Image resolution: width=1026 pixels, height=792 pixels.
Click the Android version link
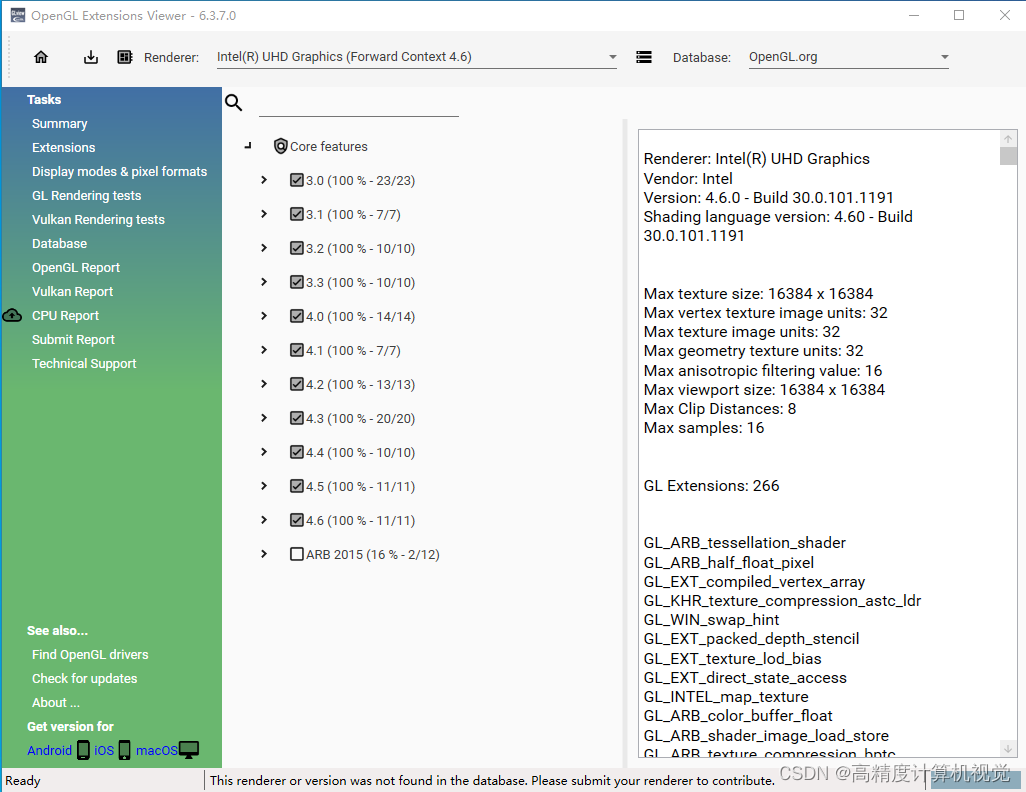tap(49, 750)
